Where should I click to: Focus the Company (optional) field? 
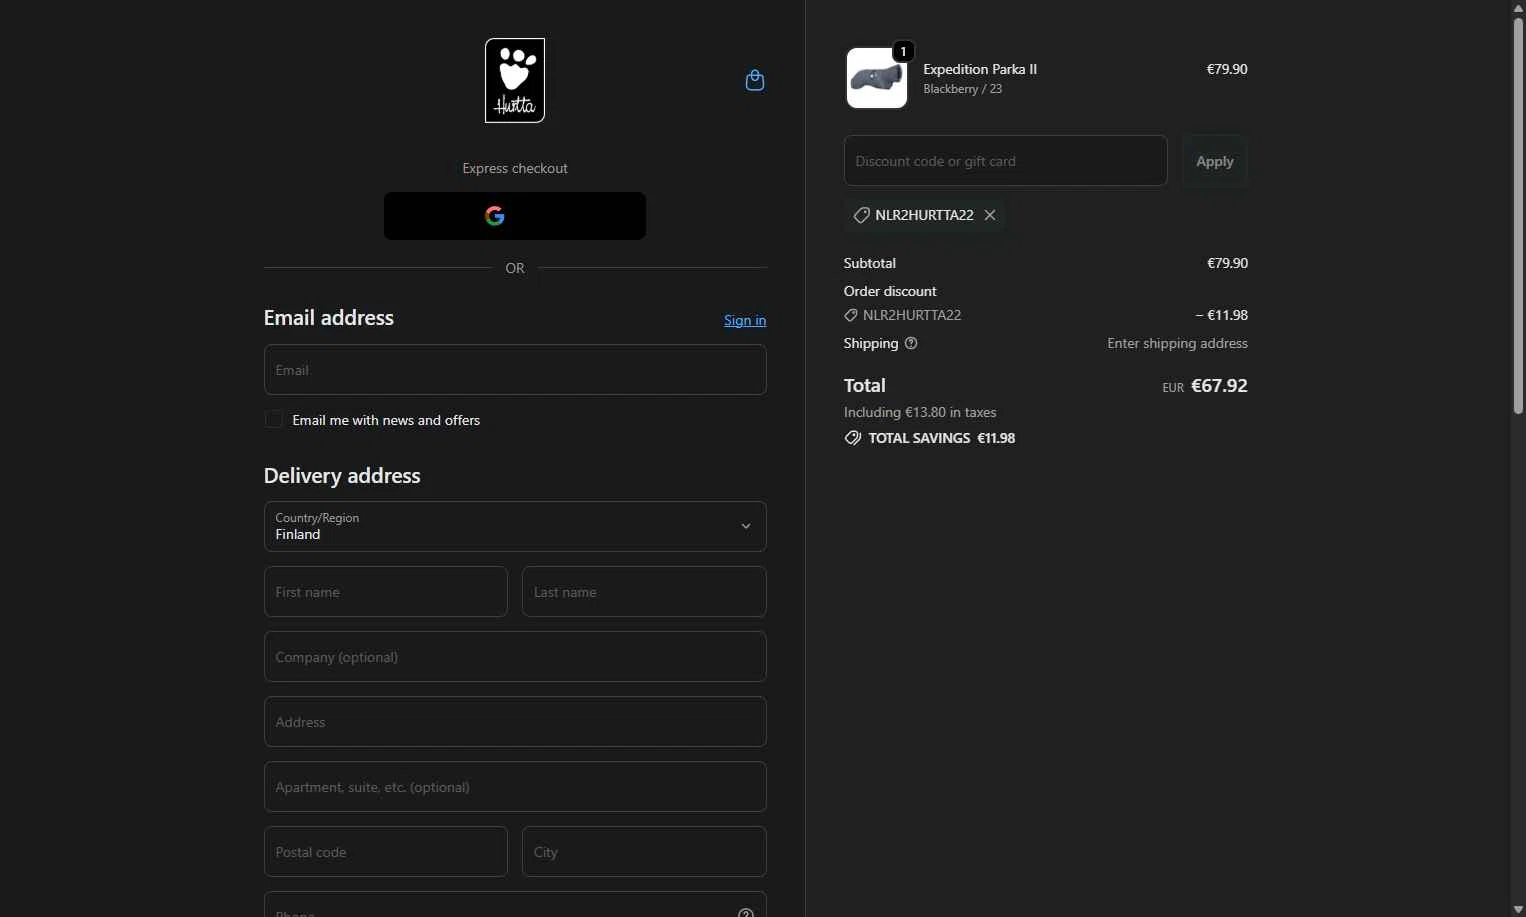coord(515,657)
